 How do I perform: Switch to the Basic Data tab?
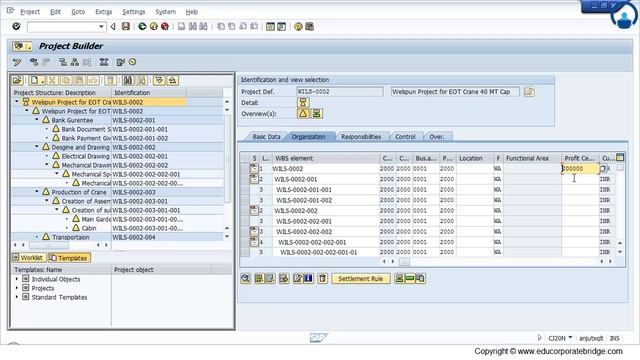[266, 137]
